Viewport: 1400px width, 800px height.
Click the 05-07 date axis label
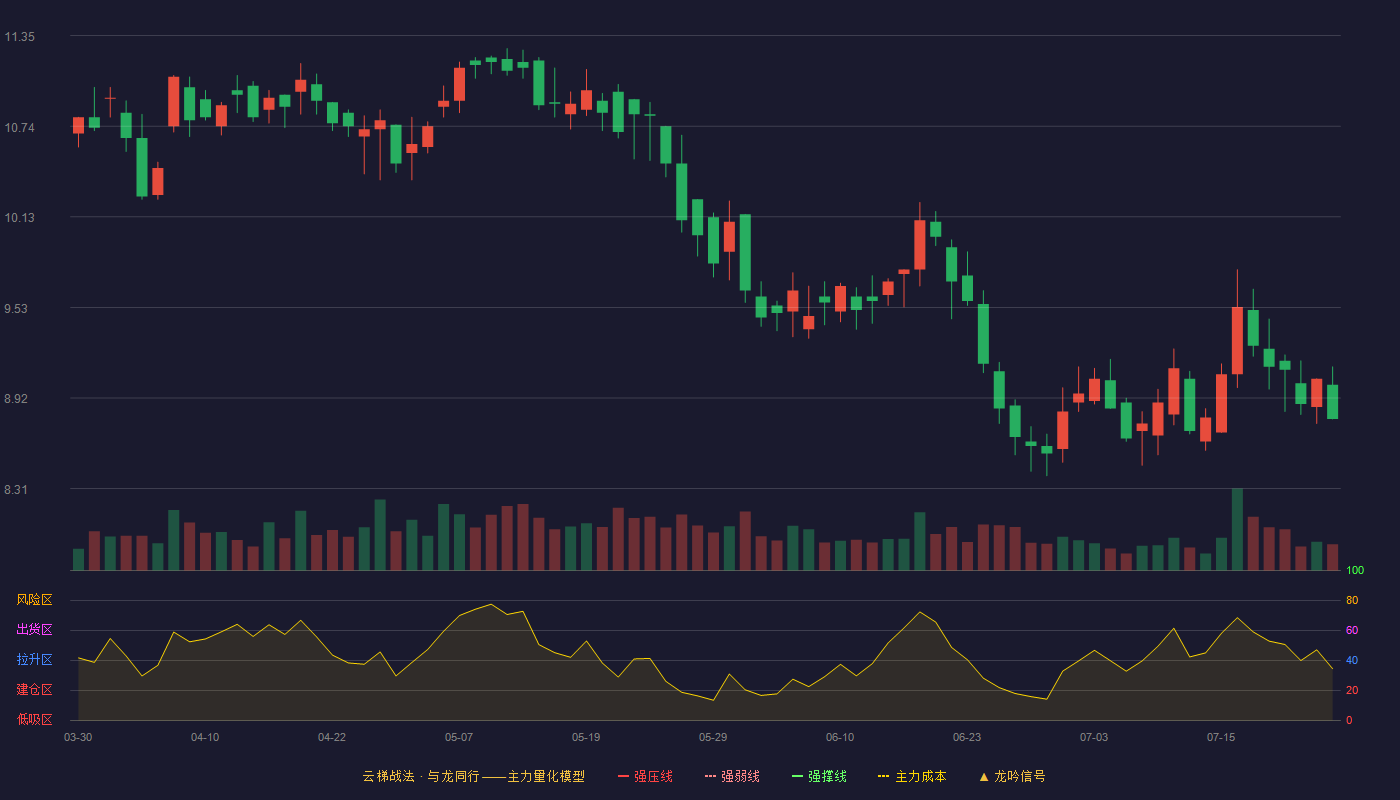tap(459, 737)
